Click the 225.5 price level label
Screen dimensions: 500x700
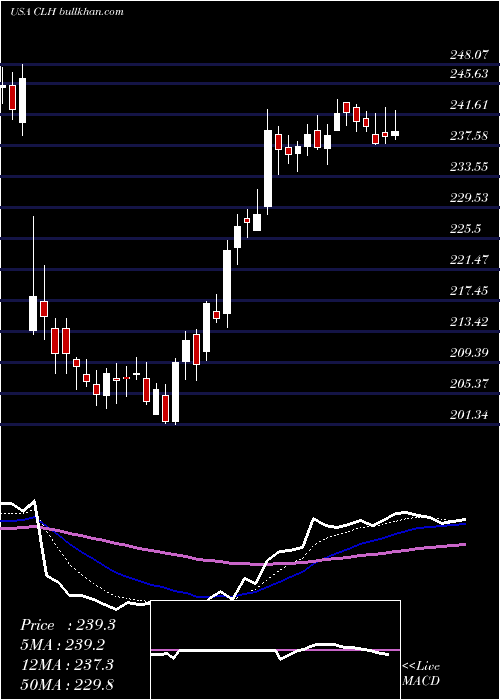pyautogui.click(x=465, y=229)
